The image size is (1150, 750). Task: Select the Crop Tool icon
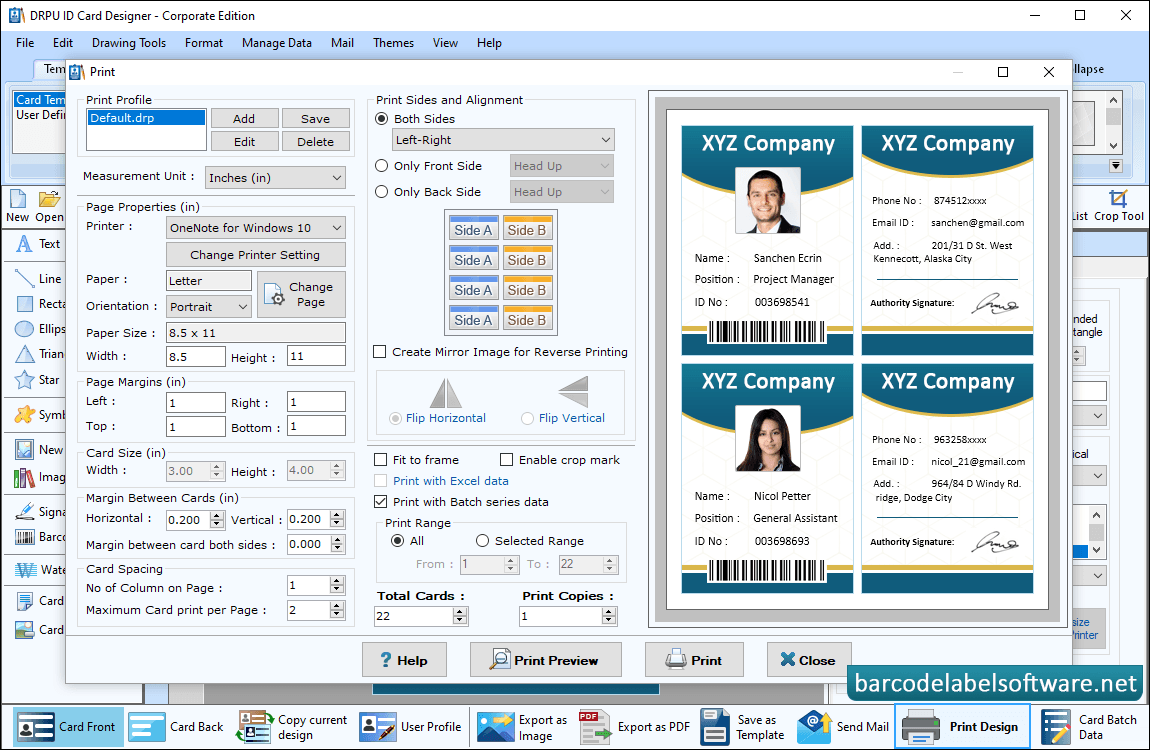point(1118,198)
